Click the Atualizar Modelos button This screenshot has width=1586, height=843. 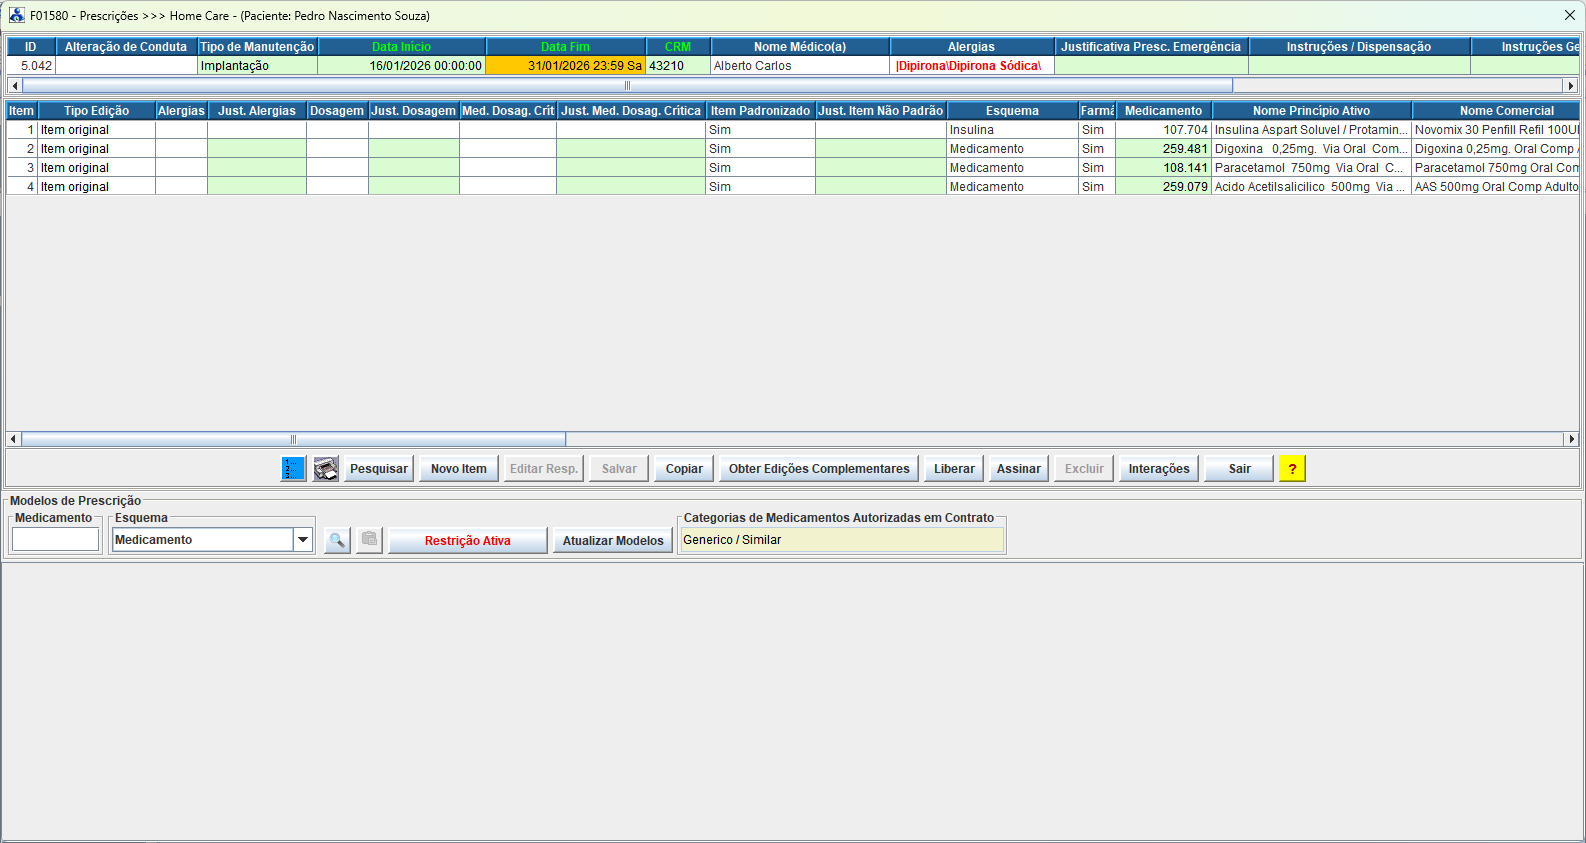point(612,541)
